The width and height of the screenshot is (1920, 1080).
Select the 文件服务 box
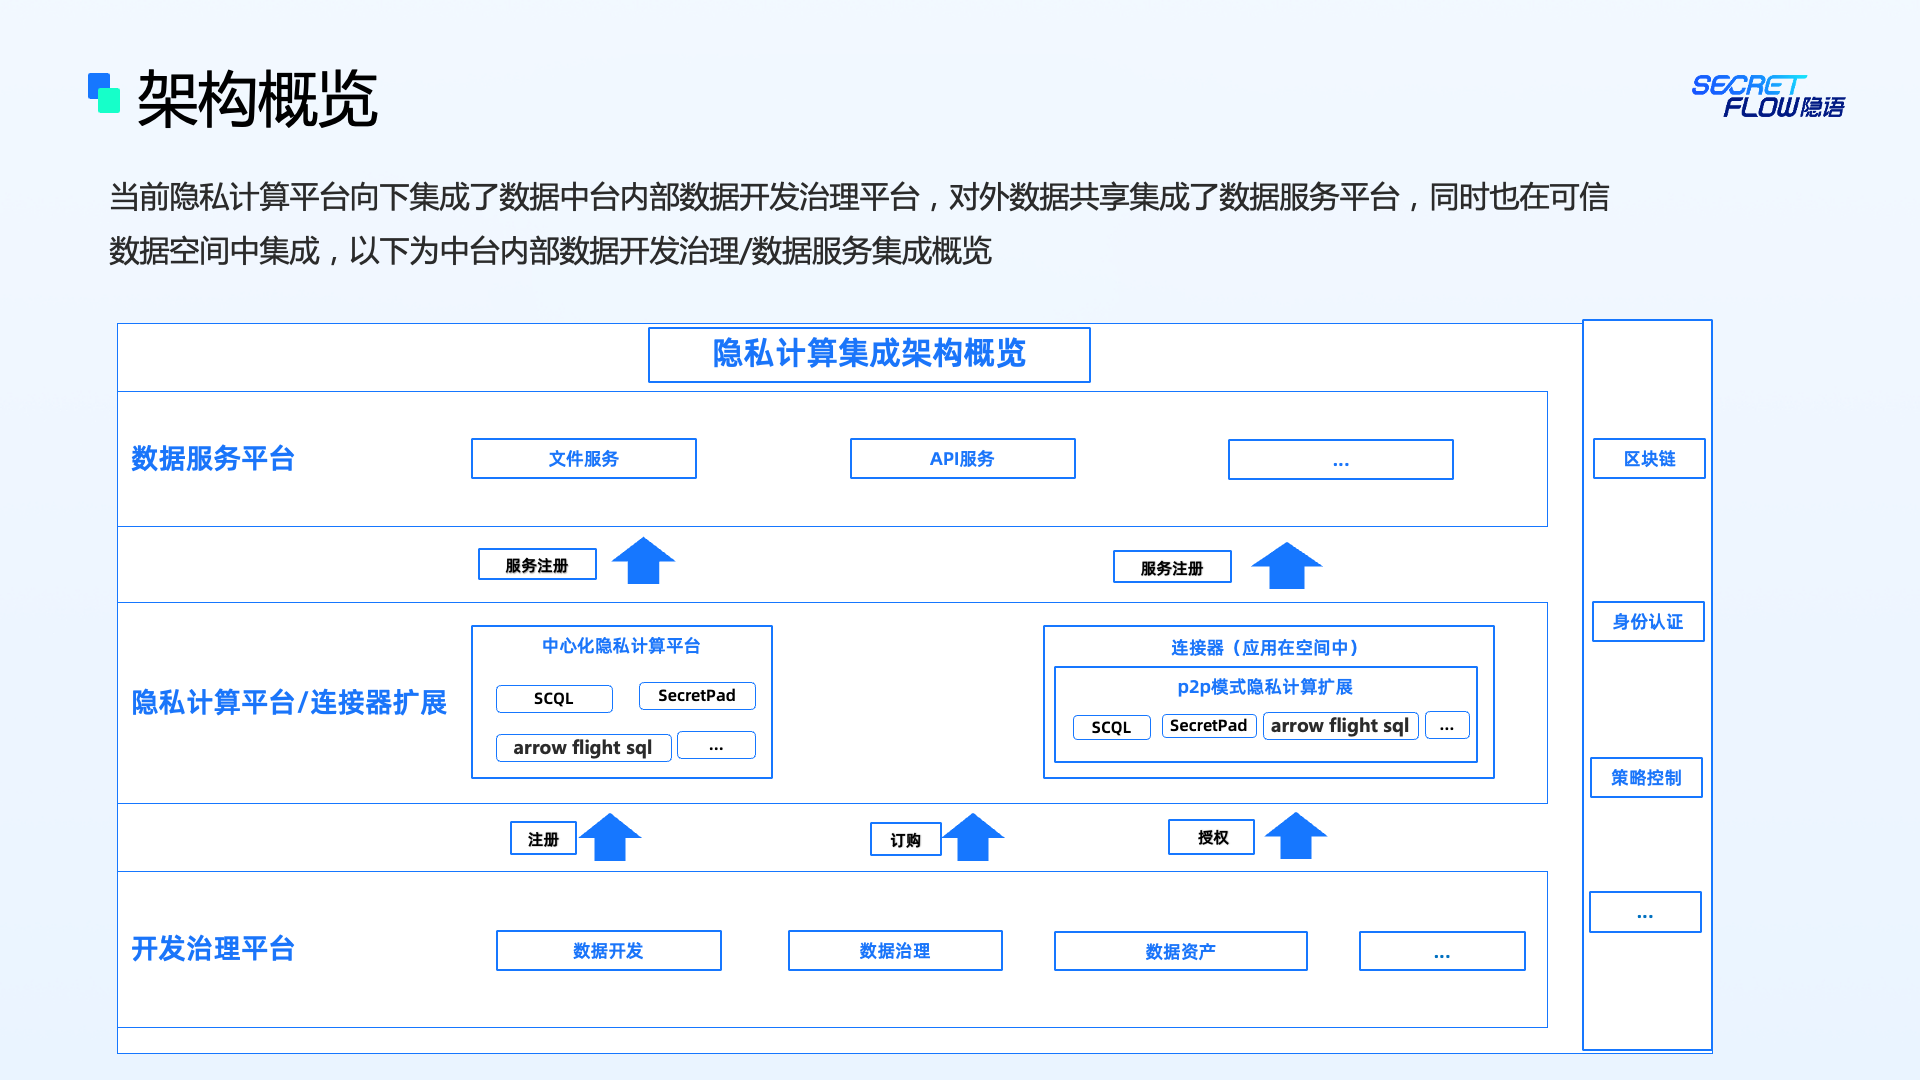tap(583, 459)
